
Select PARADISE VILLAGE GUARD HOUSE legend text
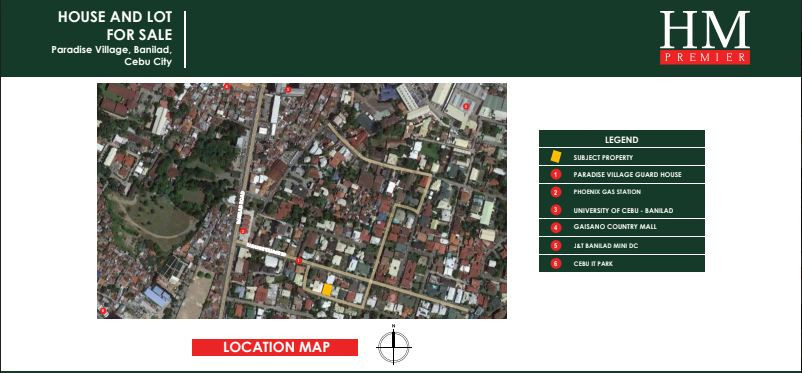pyautogui.click(x=628, y=174)
